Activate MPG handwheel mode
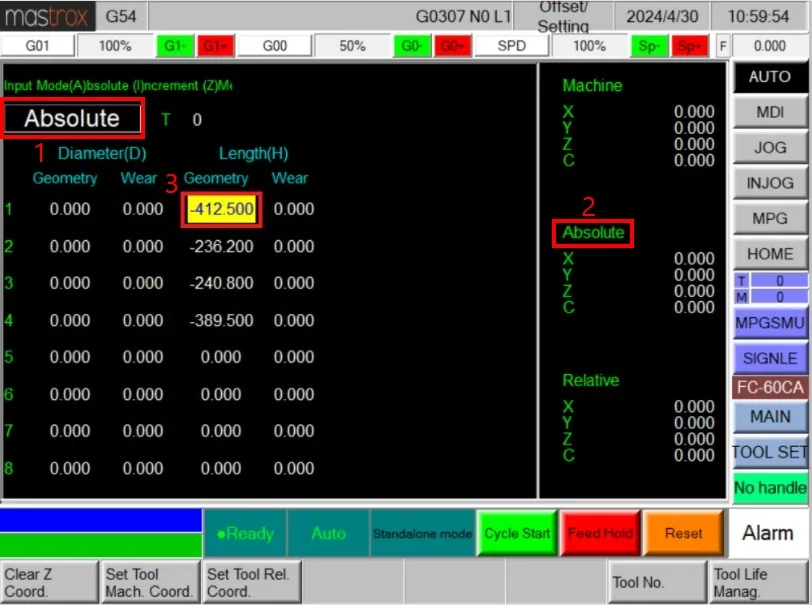The image size is (812, 605). click(770, 219)
